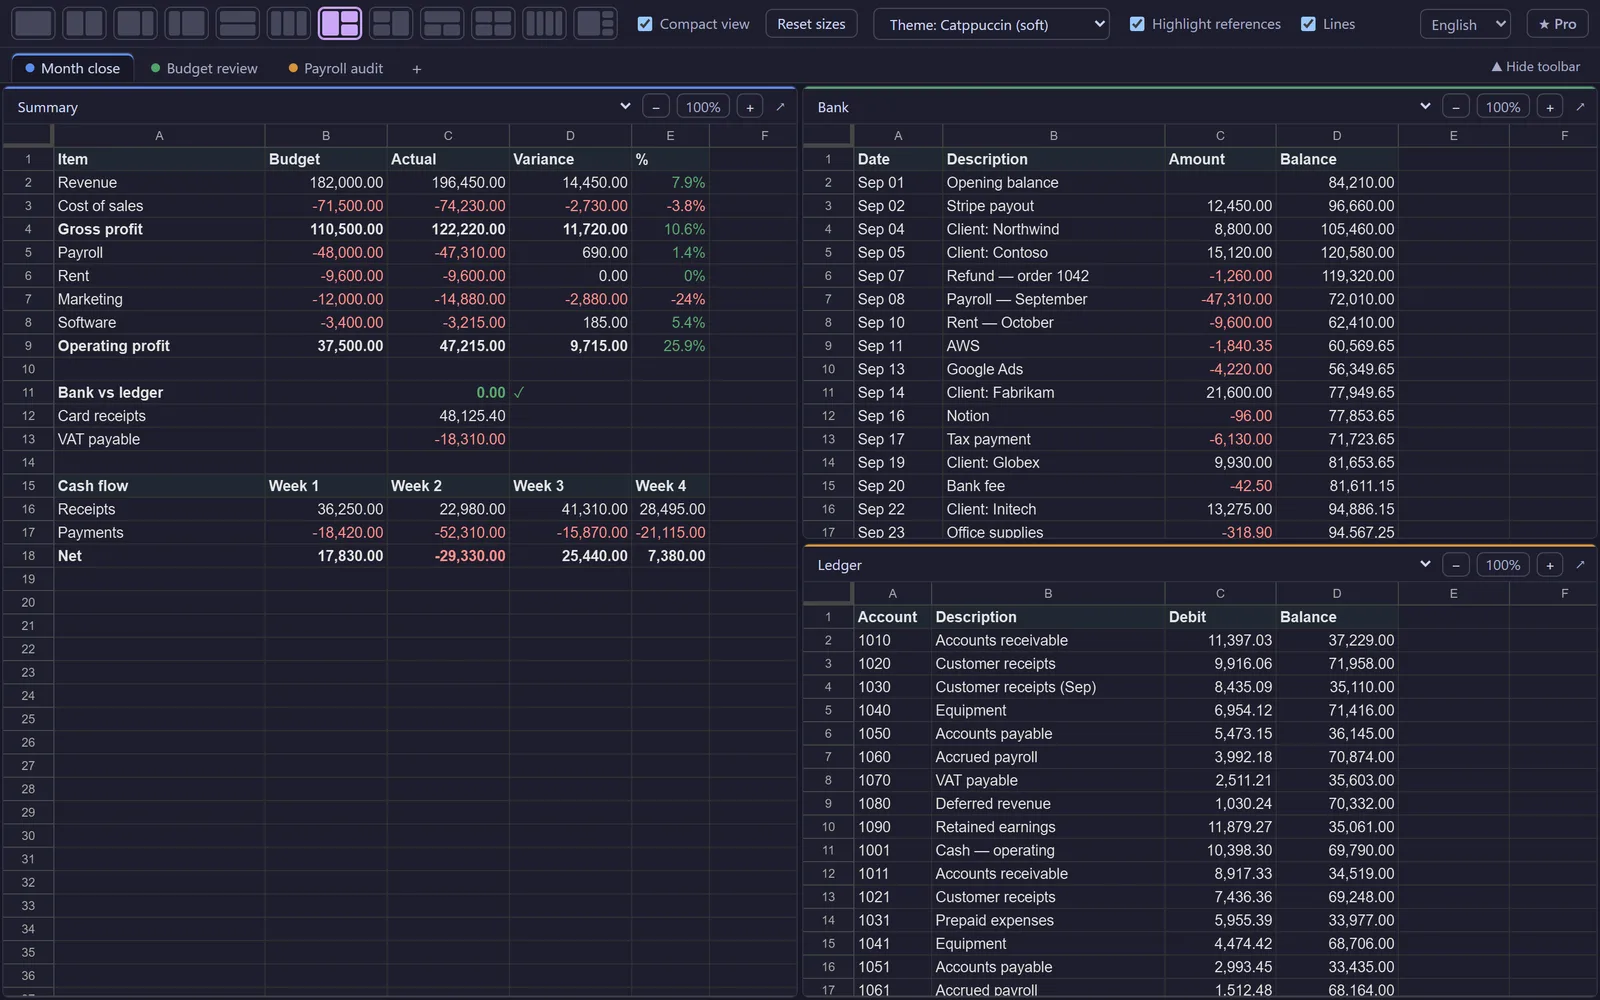Select row 9 header in Summary
The height and width of the screenshot is (1000, 1600).
coord(28,346)
